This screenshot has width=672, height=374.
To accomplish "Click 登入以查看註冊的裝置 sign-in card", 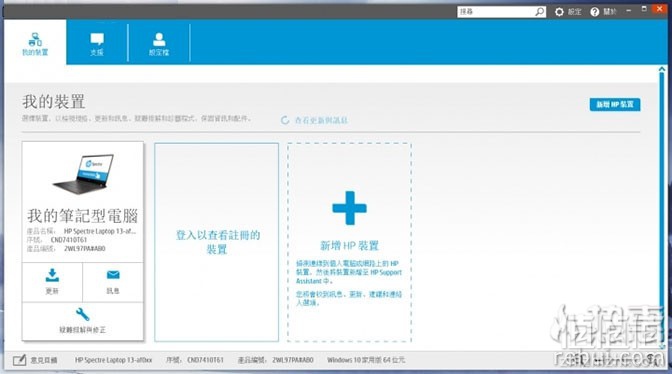I will coord(216,242).
